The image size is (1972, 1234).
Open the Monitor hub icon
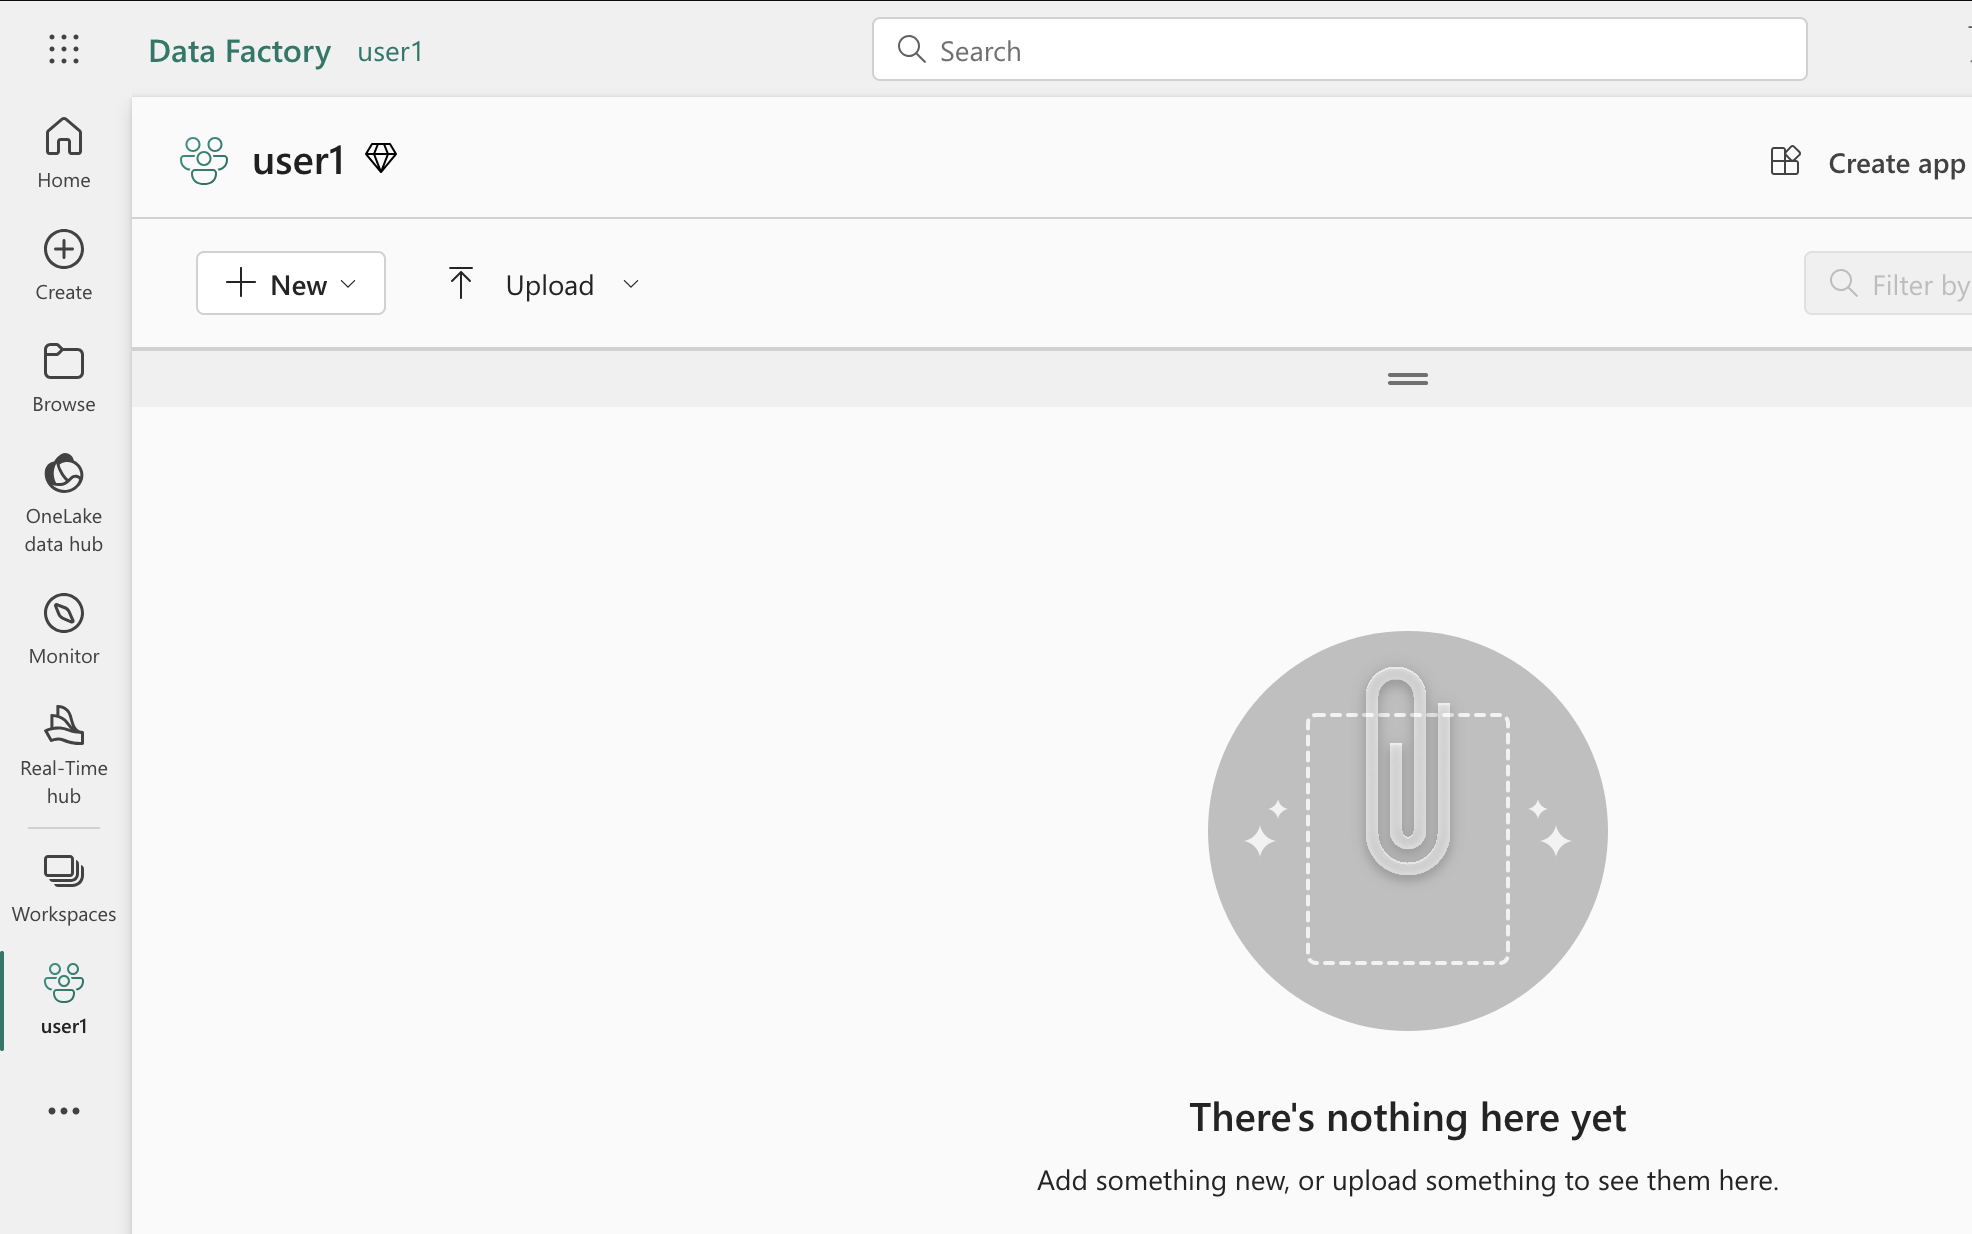pyautogui.click(x=64, y=628)
